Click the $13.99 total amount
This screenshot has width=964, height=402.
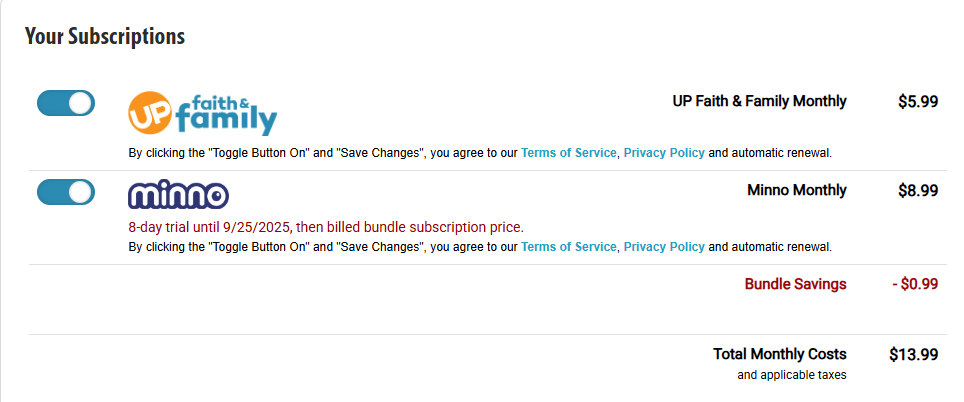point(913,354)
